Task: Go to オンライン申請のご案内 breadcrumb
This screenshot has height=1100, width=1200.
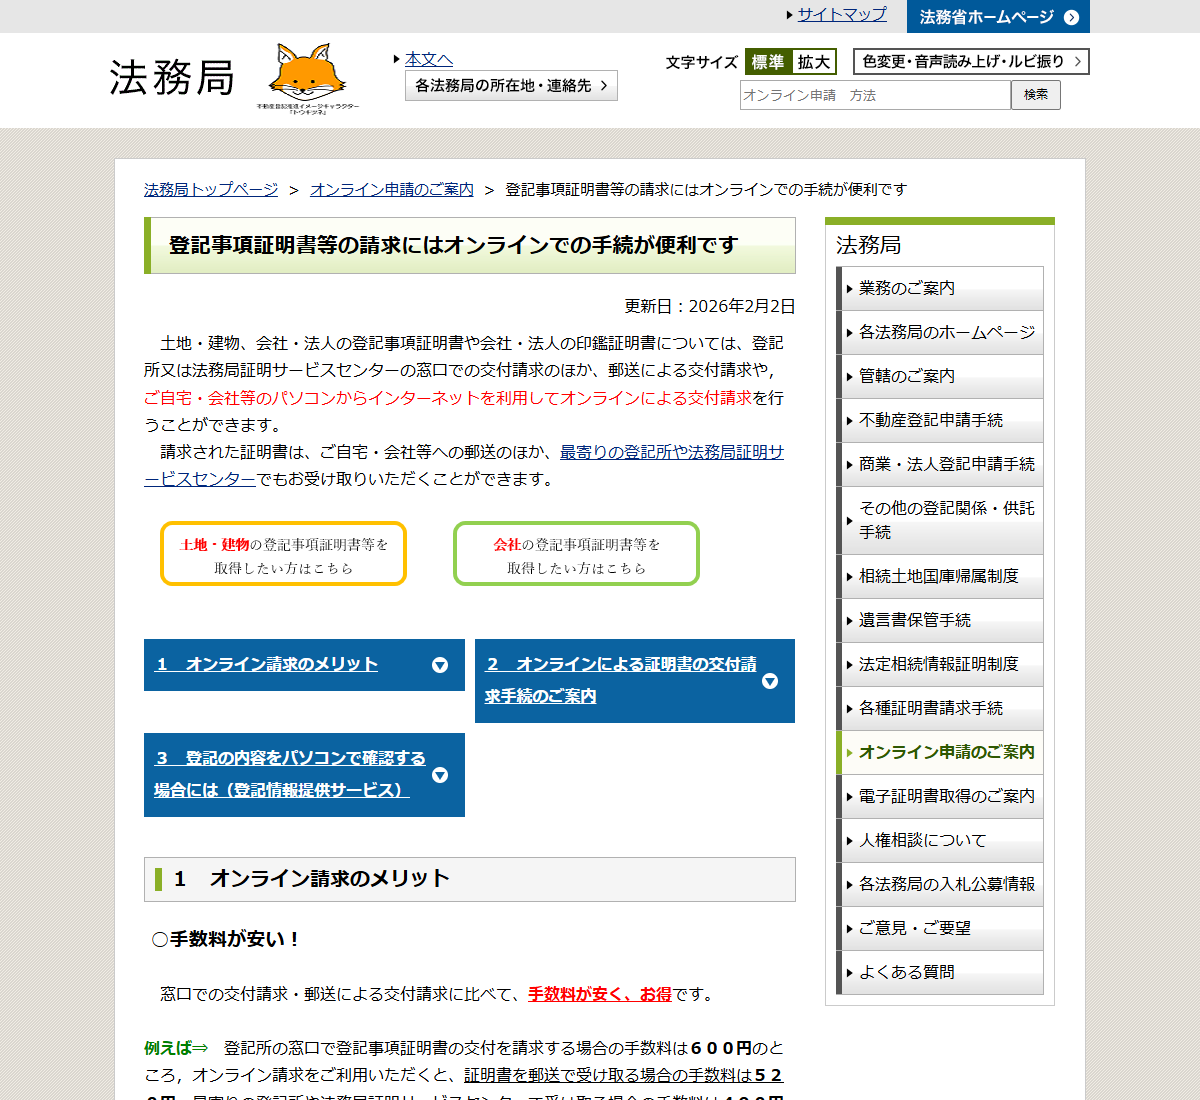Action: (392, 189)
